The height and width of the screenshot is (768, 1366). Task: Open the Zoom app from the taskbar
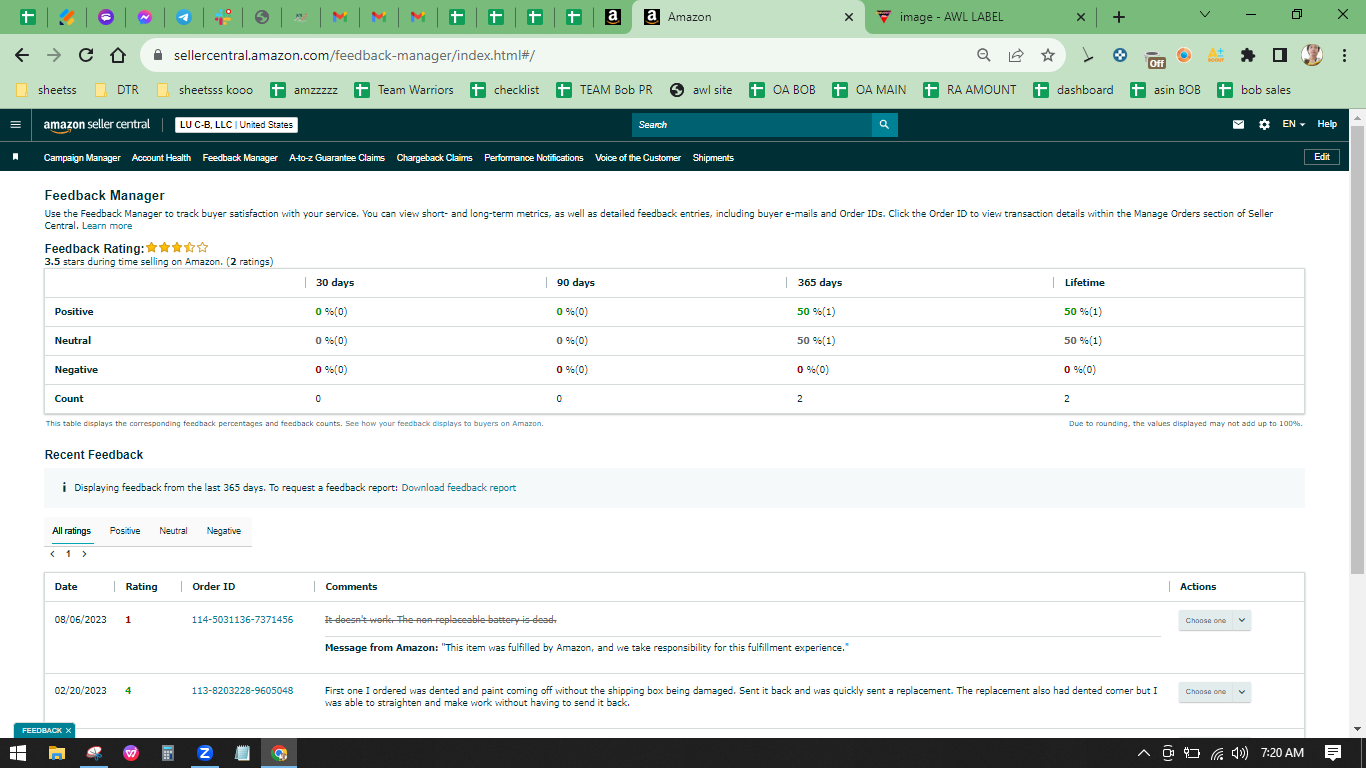point(205,753)
